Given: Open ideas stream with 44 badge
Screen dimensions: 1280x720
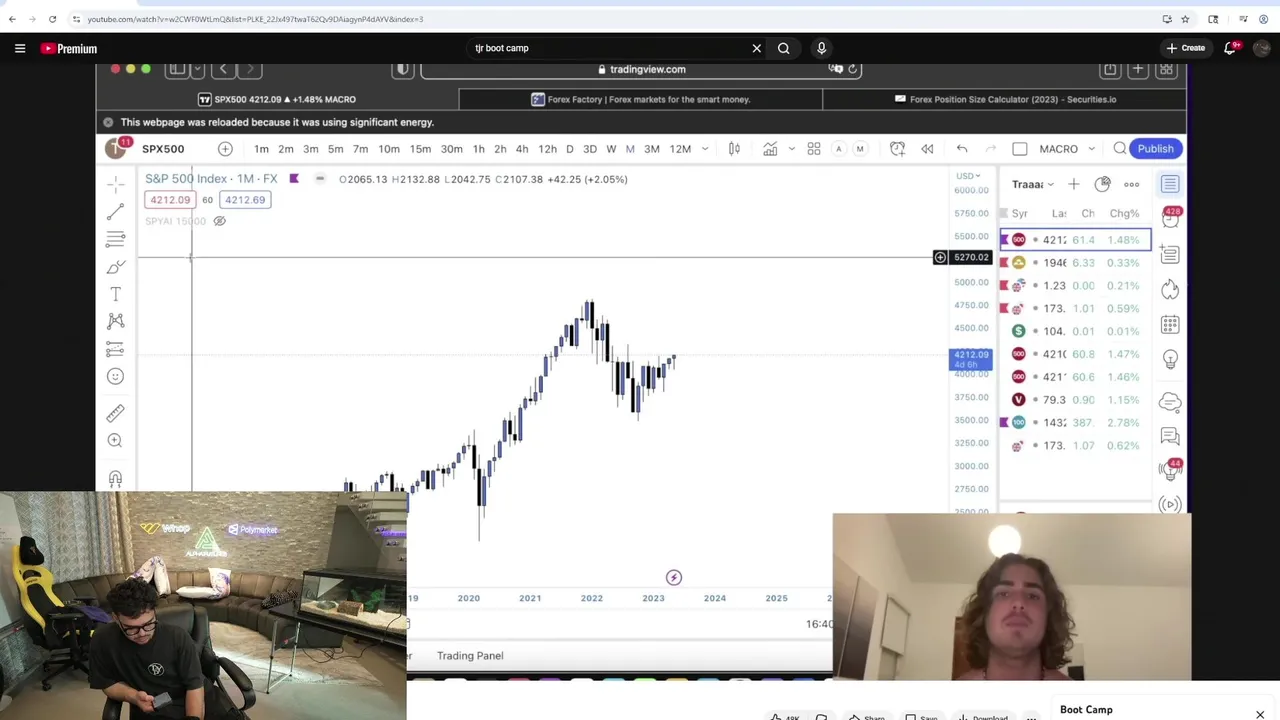Looking at the screenshot, I should pyautogui.click(x=1170, y=469).
